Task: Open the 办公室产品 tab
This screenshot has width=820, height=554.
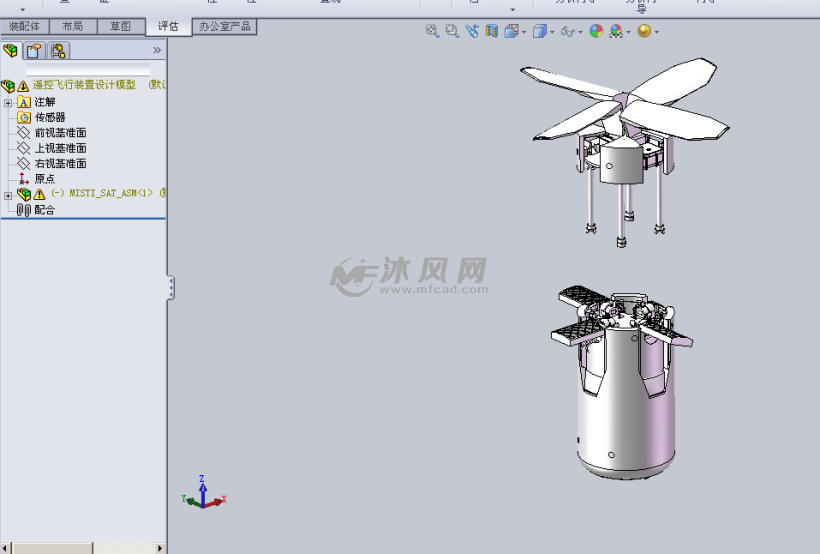Action: click(x=224, y=26)
